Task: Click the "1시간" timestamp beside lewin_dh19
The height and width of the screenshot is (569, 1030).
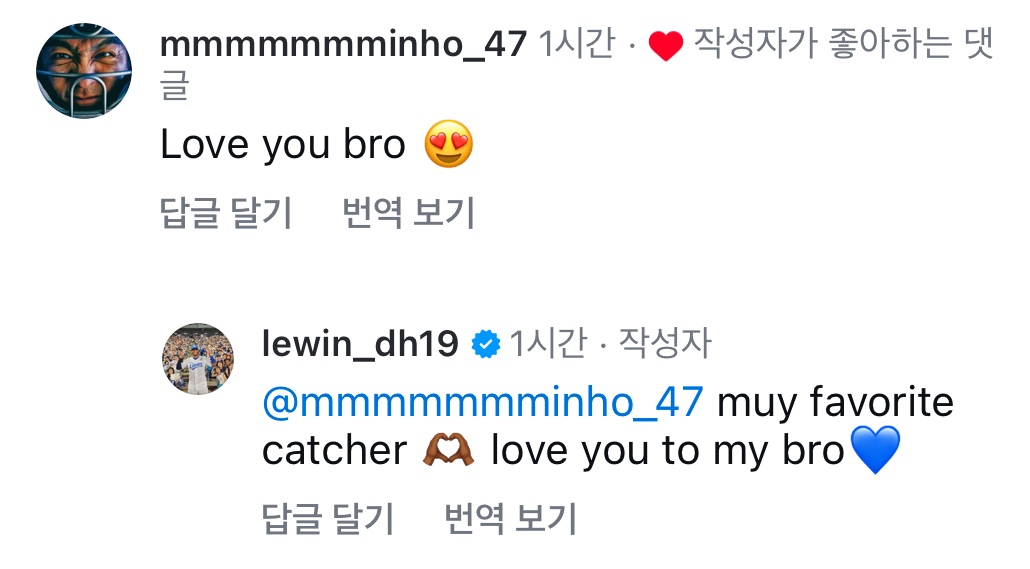Action: (547, 344)
